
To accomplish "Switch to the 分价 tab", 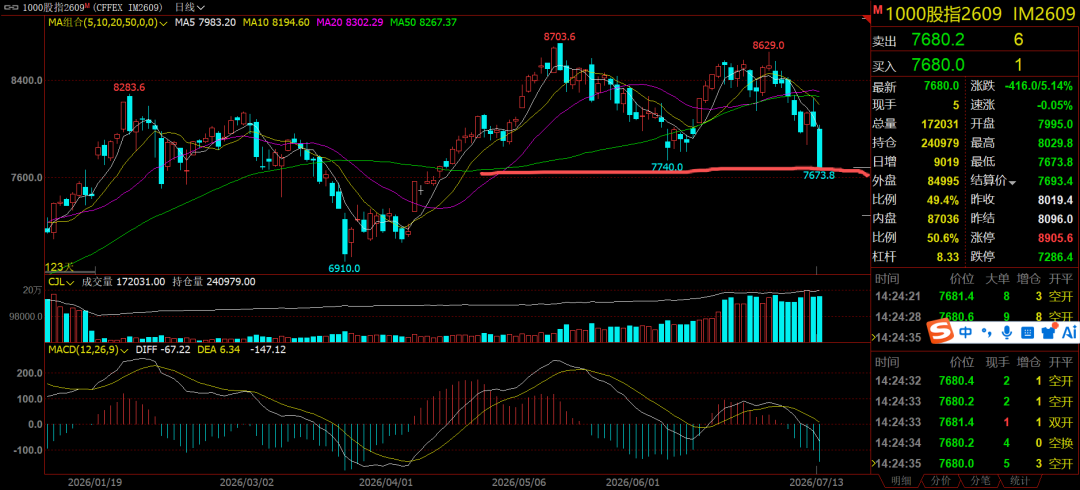I will click(x=940, y=481).
